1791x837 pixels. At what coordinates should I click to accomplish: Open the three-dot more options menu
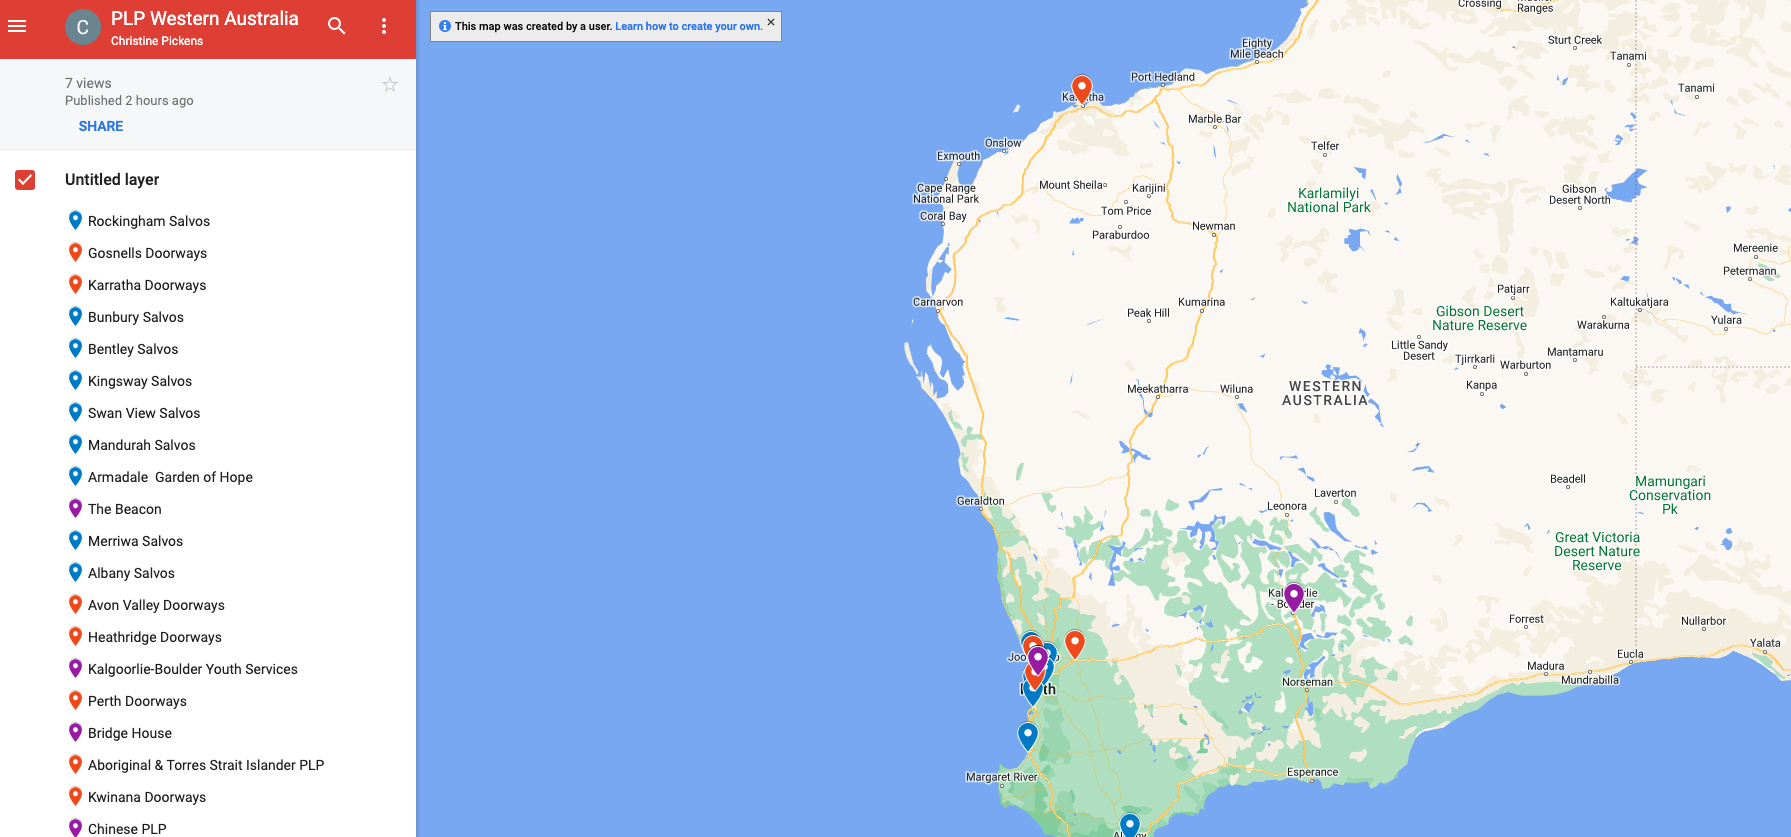tap(384, 26)
